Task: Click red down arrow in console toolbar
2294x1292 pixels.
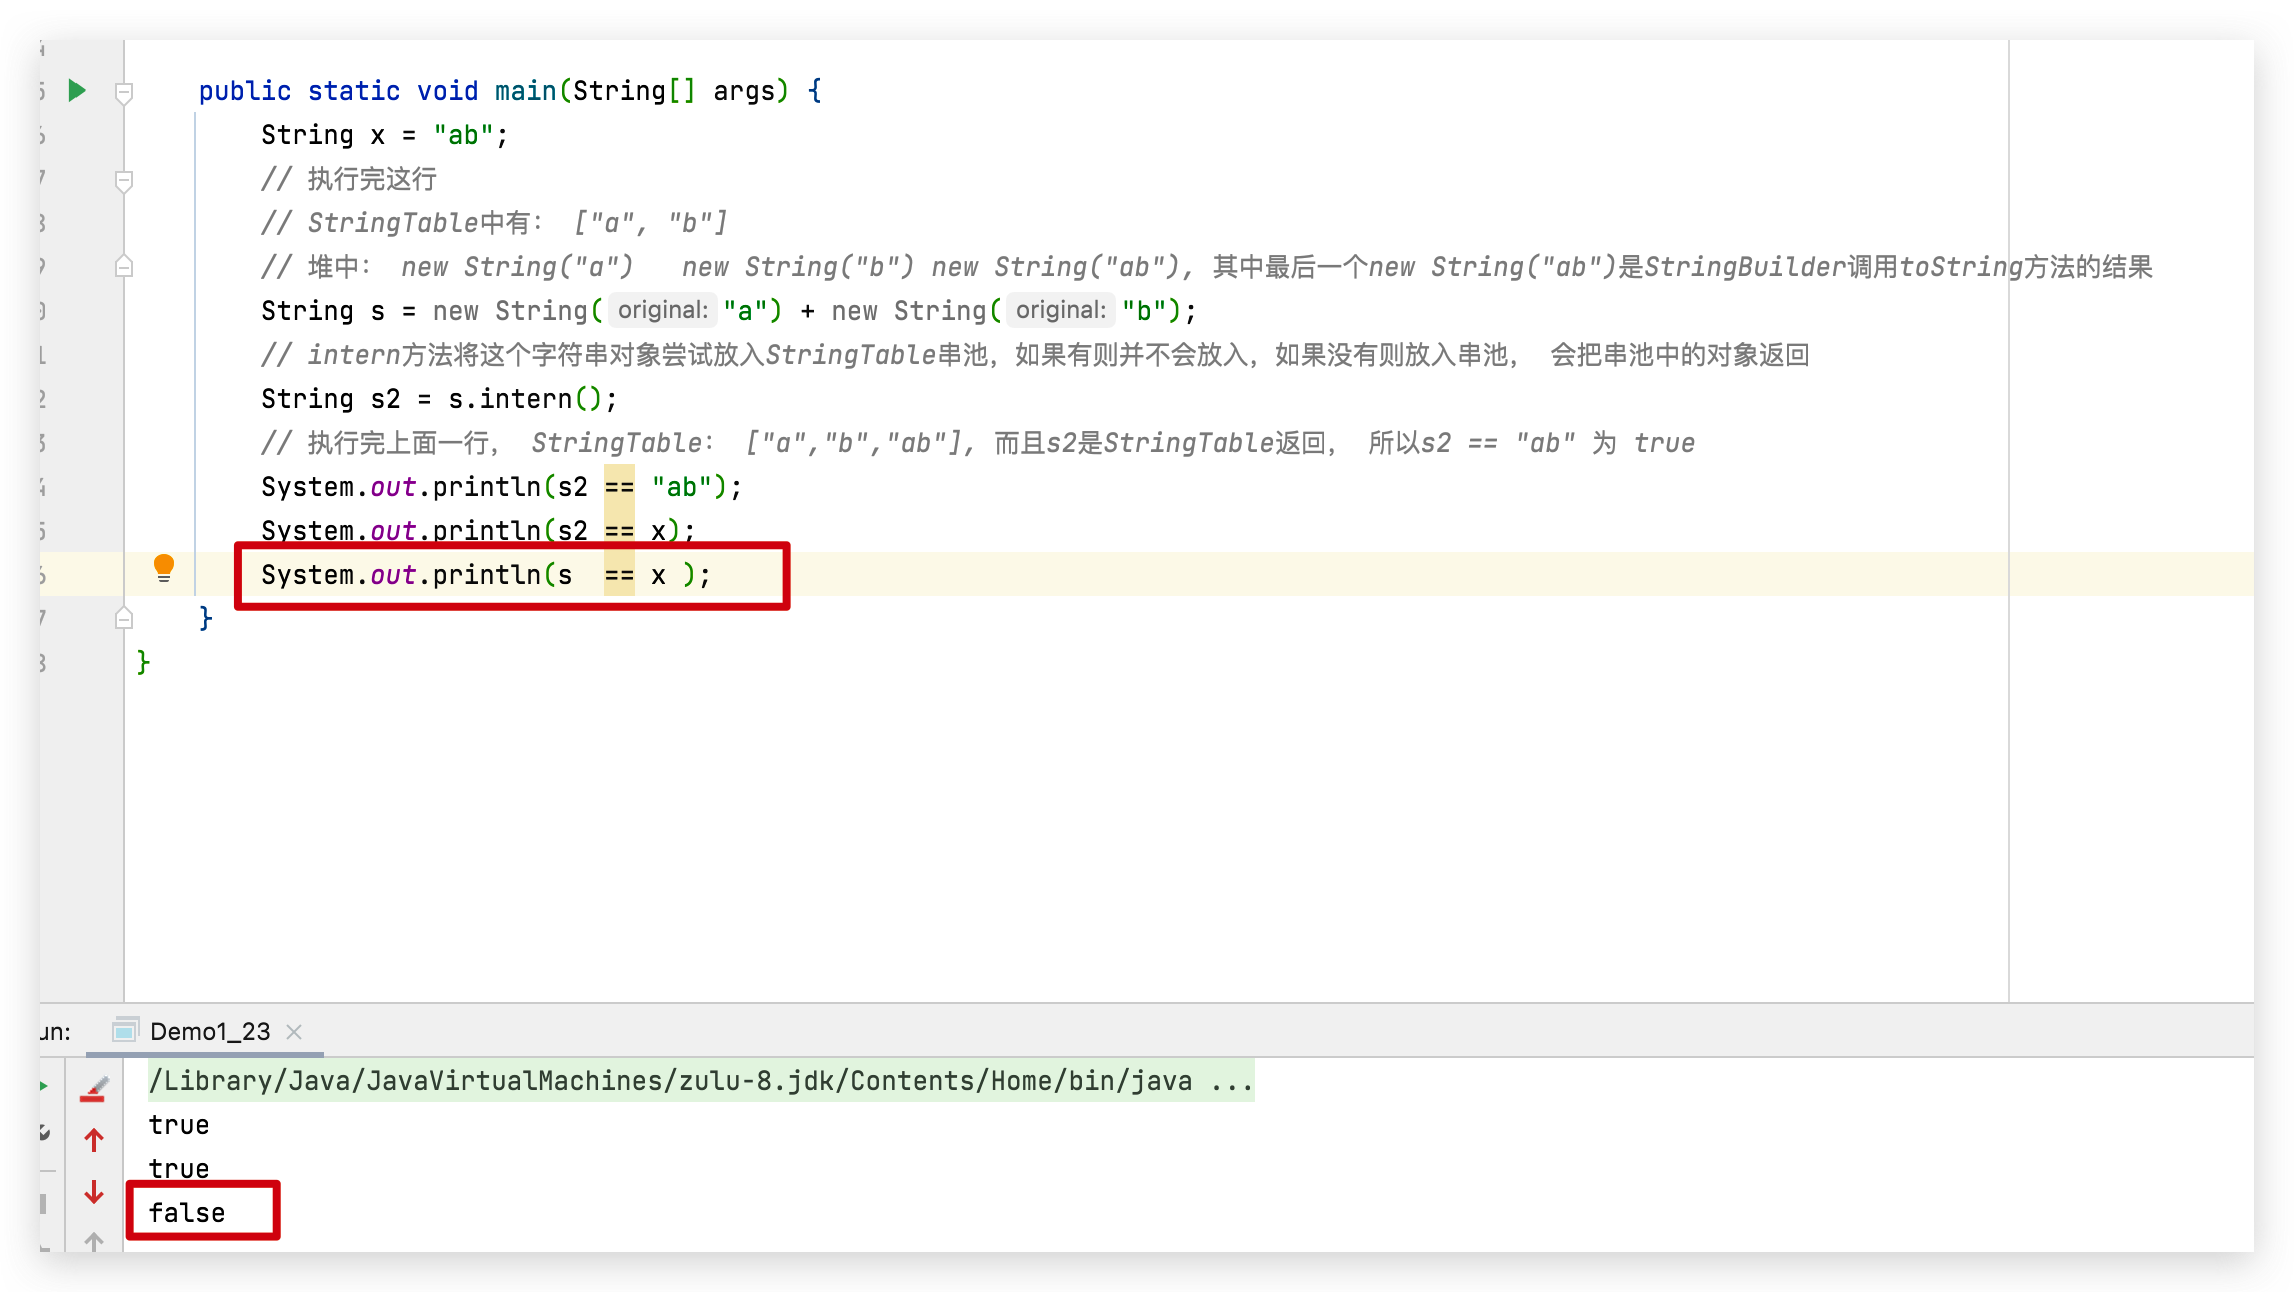Action: [x=94, y=1192]
